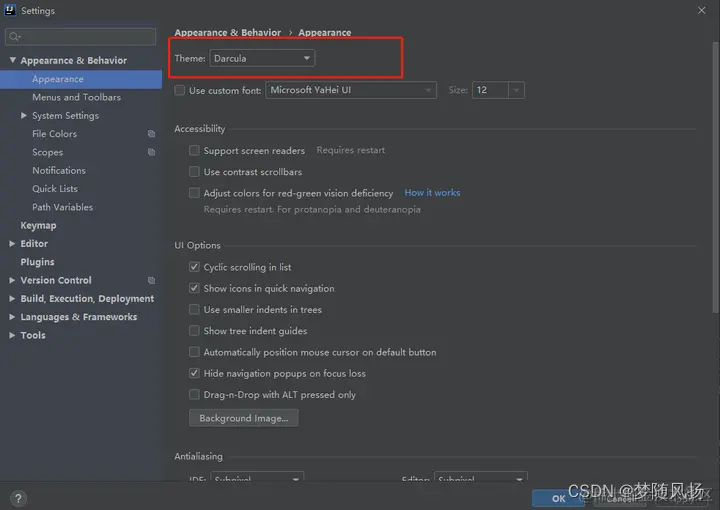This screenshot has width=720, height=510.
Task: Expand the System Settings node
Action: [x=24, y=115]
